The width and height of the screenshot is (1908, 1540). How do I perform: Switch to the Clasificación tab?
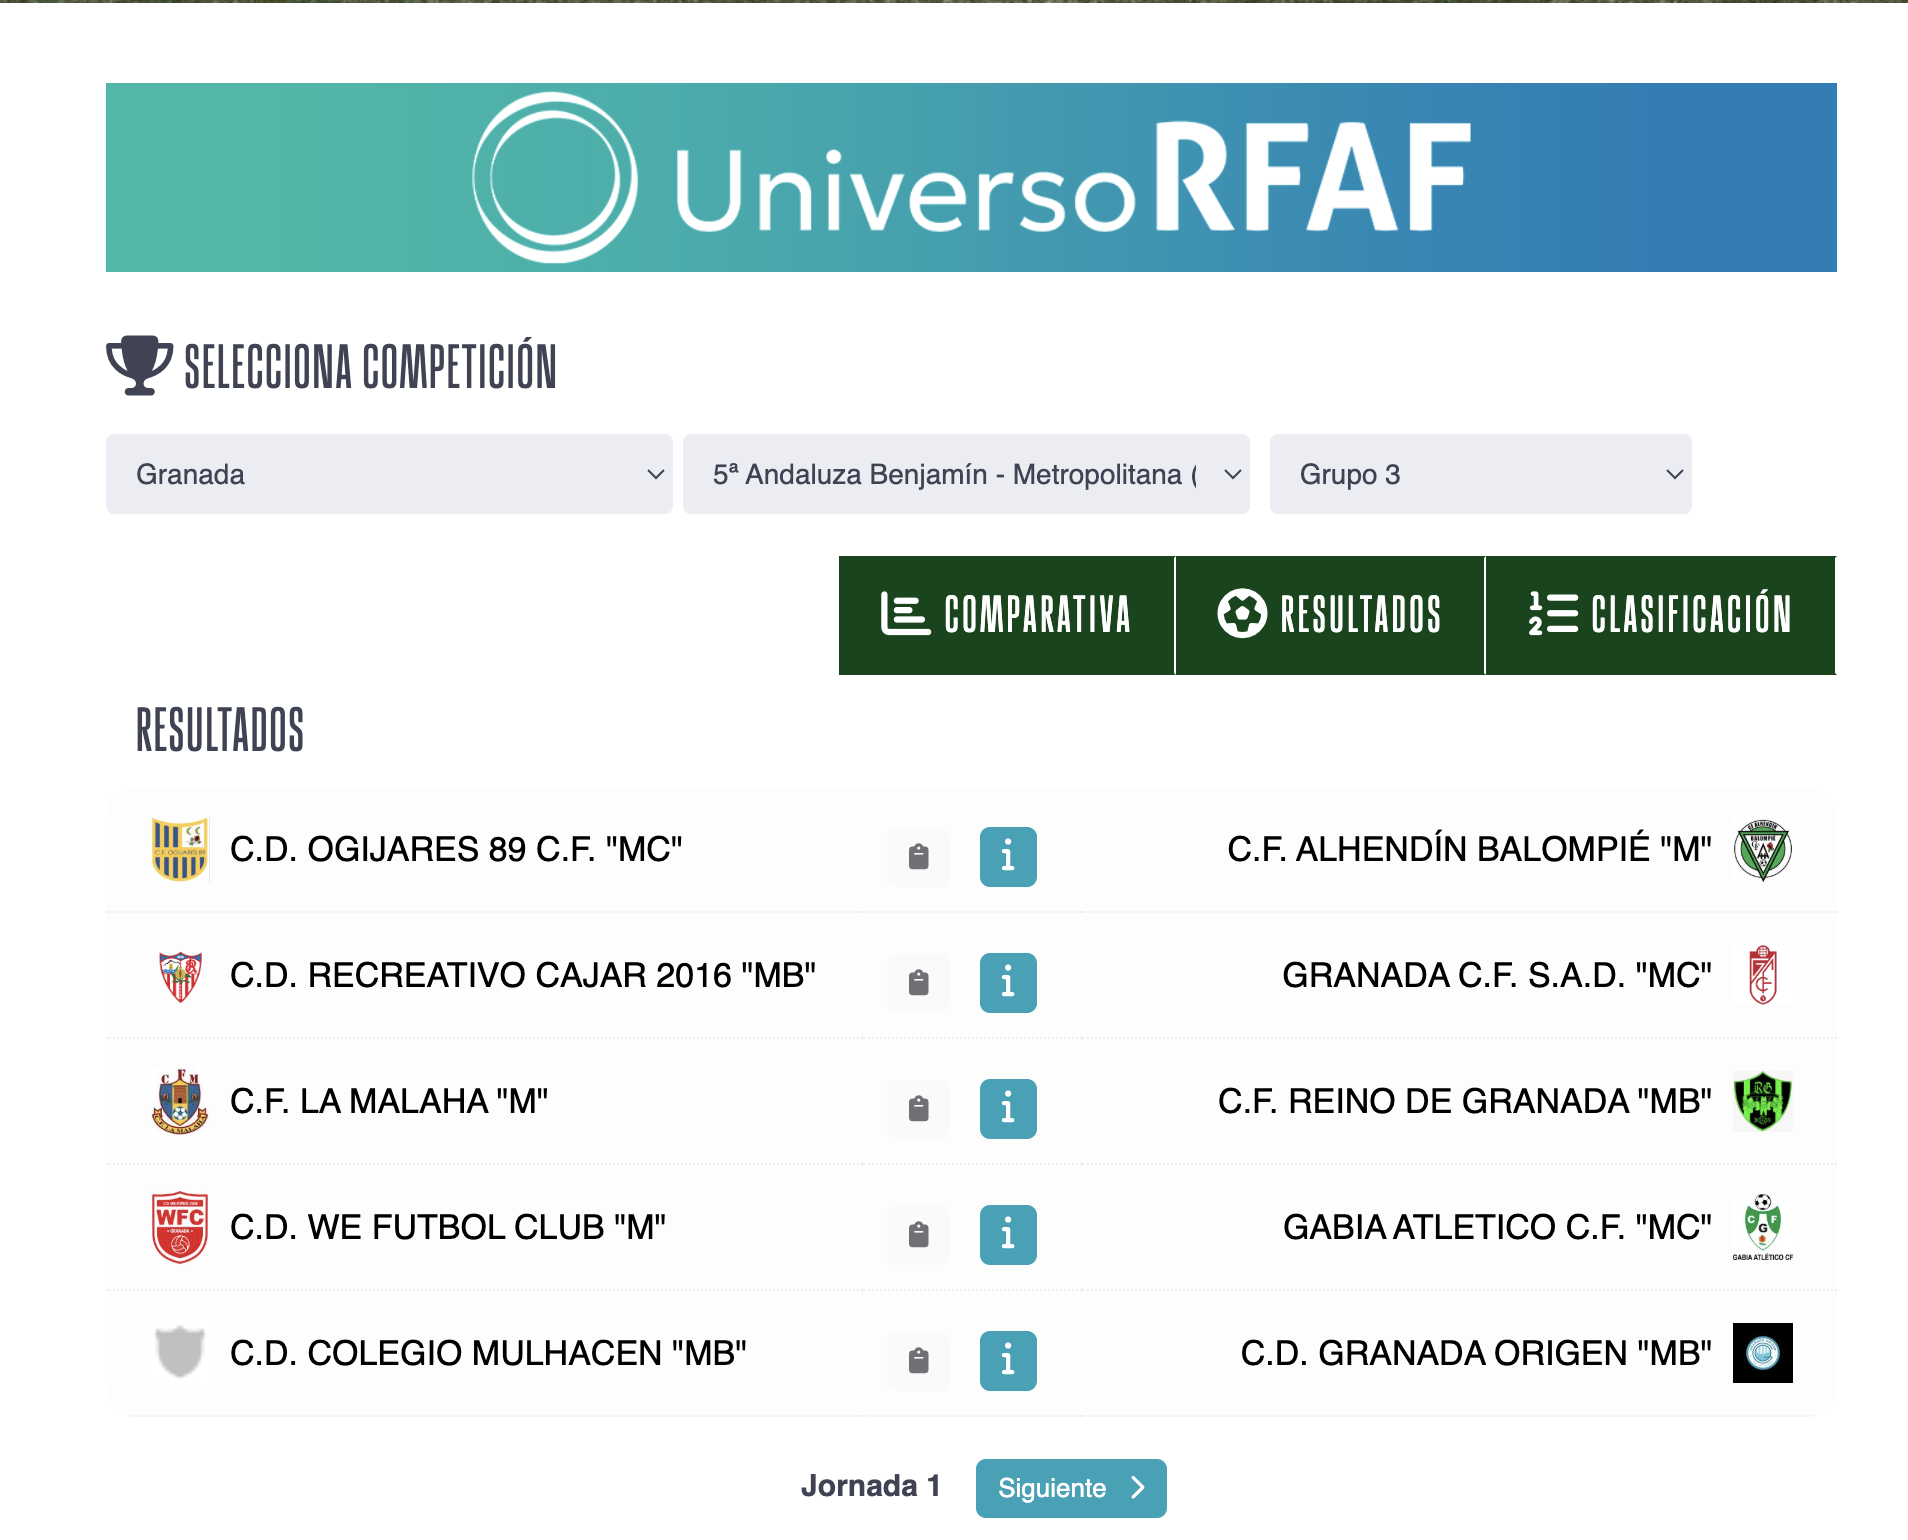click(x=1660, y=615)
